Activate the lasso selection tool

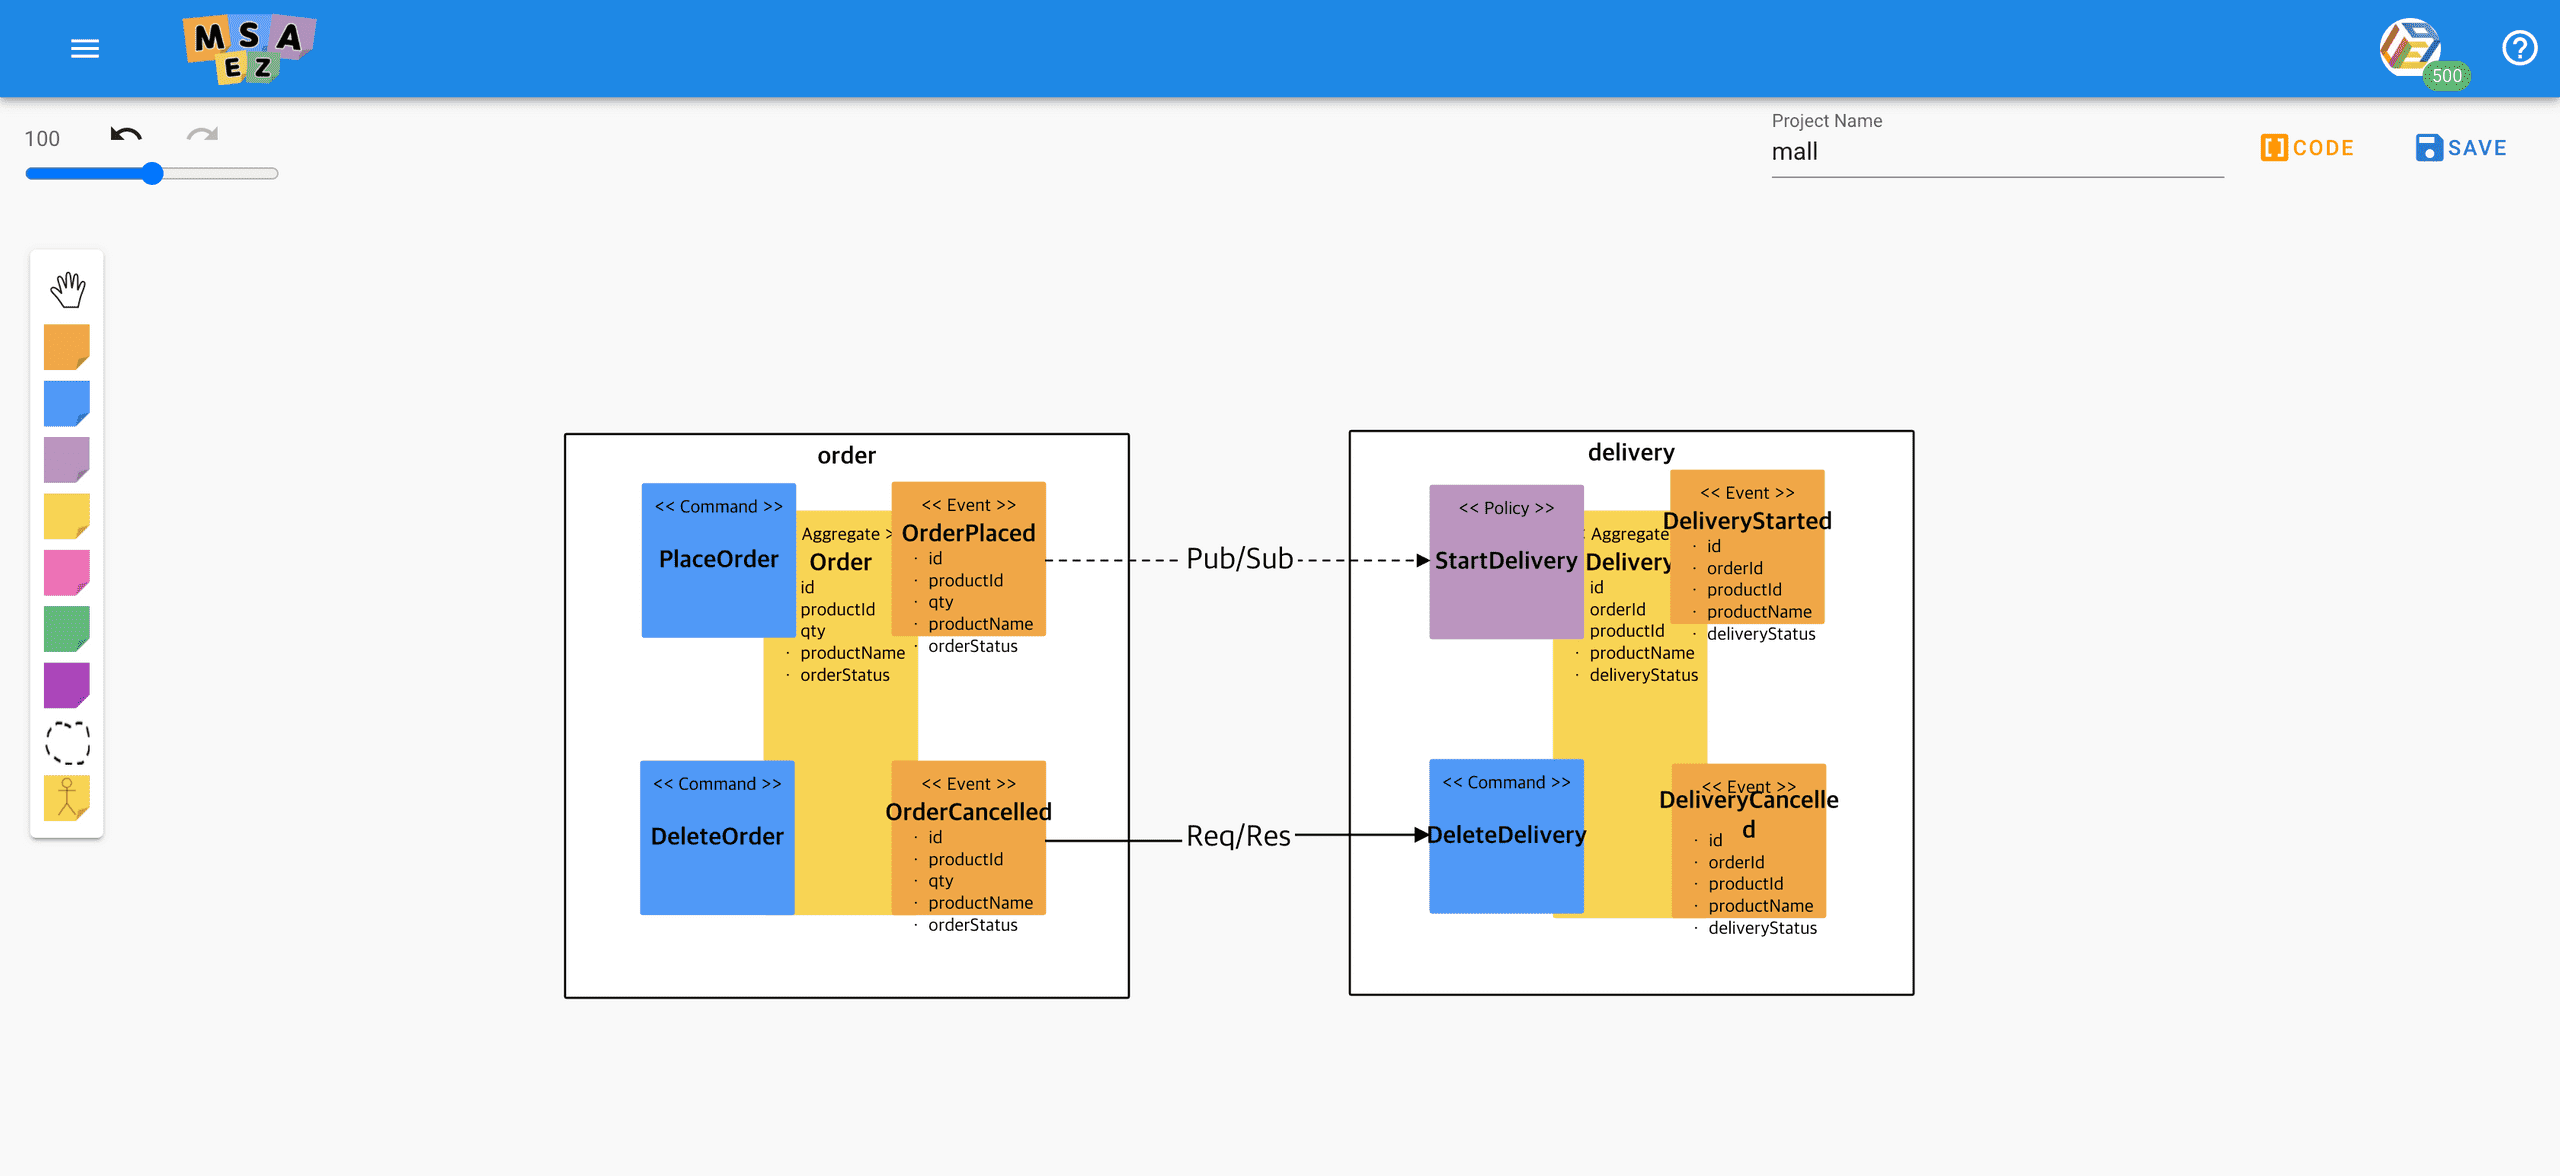click(66, 742)
